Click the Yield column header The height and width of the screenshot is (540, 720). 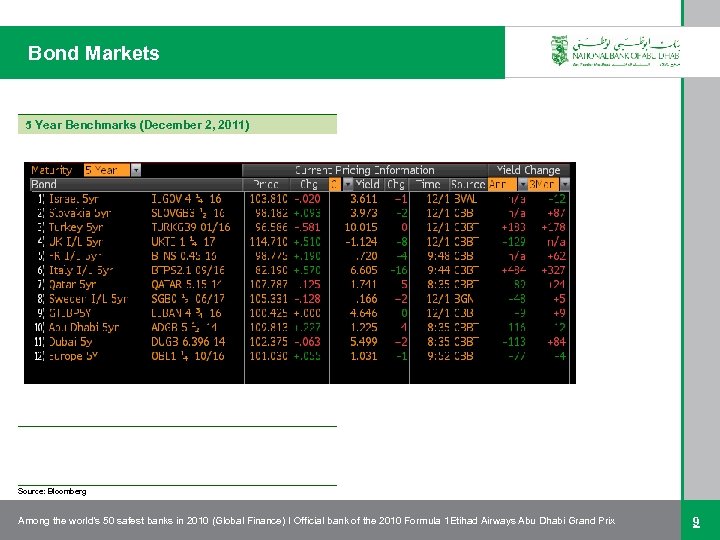point(367,184)
